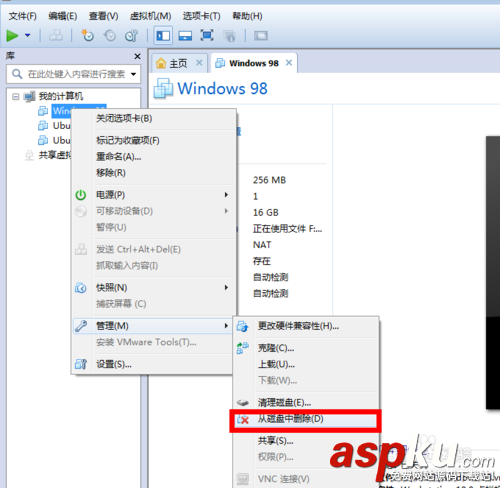Click the clone icon beside 克隆(C)...
The image size is (500, 488).
coord(242,348)
